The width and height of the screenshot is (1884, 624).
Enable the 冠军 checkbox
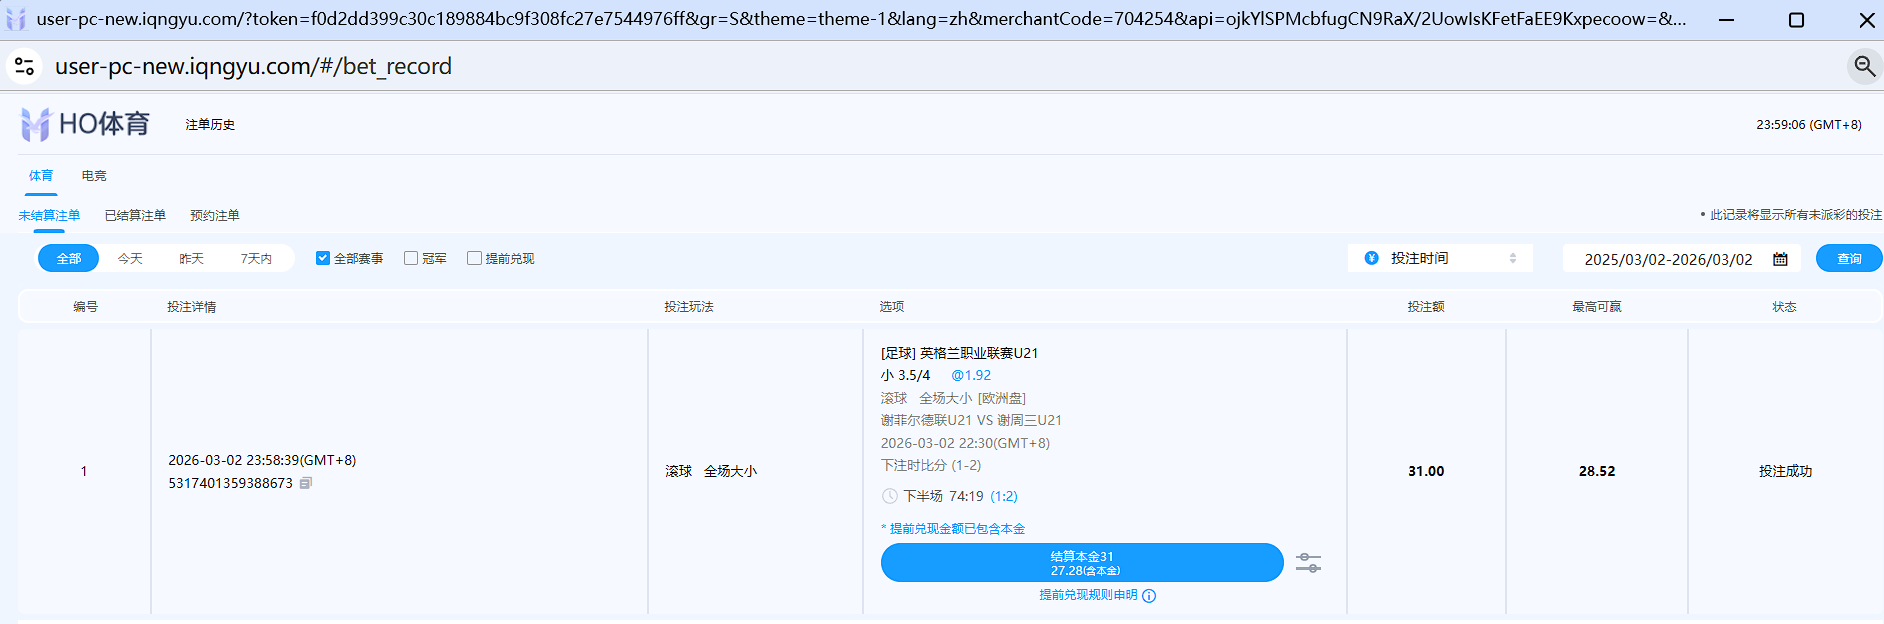click(x=411, y=258)
